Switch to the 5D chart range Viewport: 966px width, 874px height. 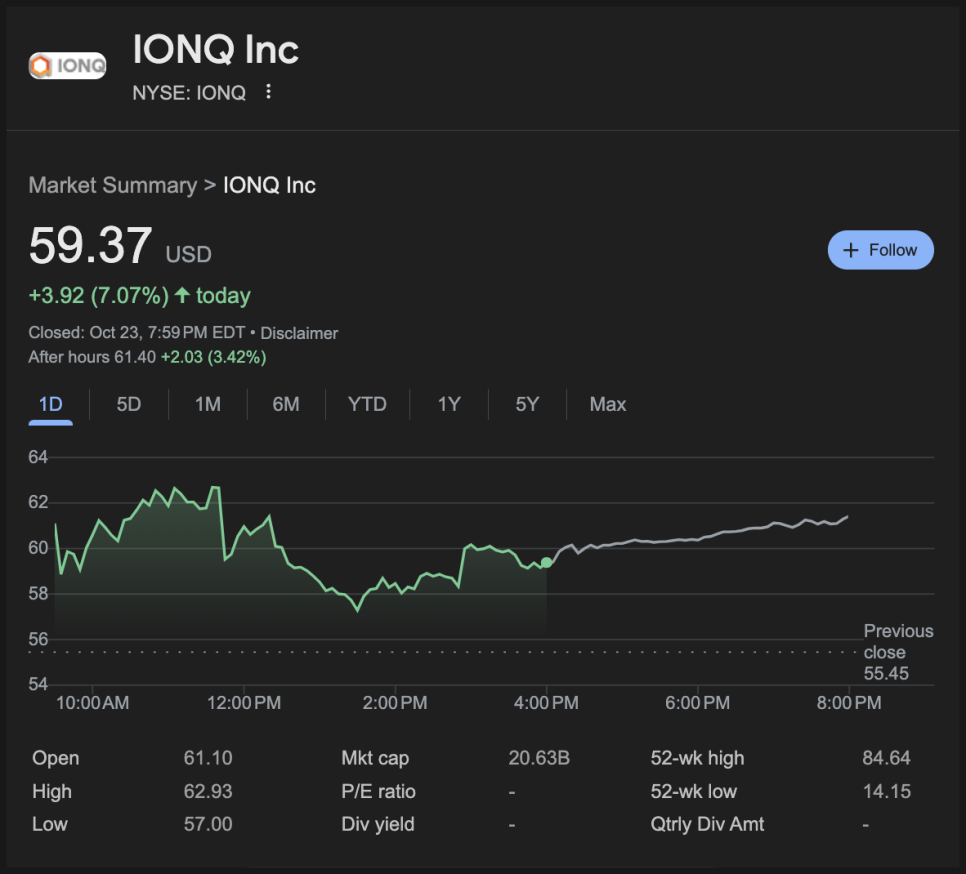tap(129, 404)
